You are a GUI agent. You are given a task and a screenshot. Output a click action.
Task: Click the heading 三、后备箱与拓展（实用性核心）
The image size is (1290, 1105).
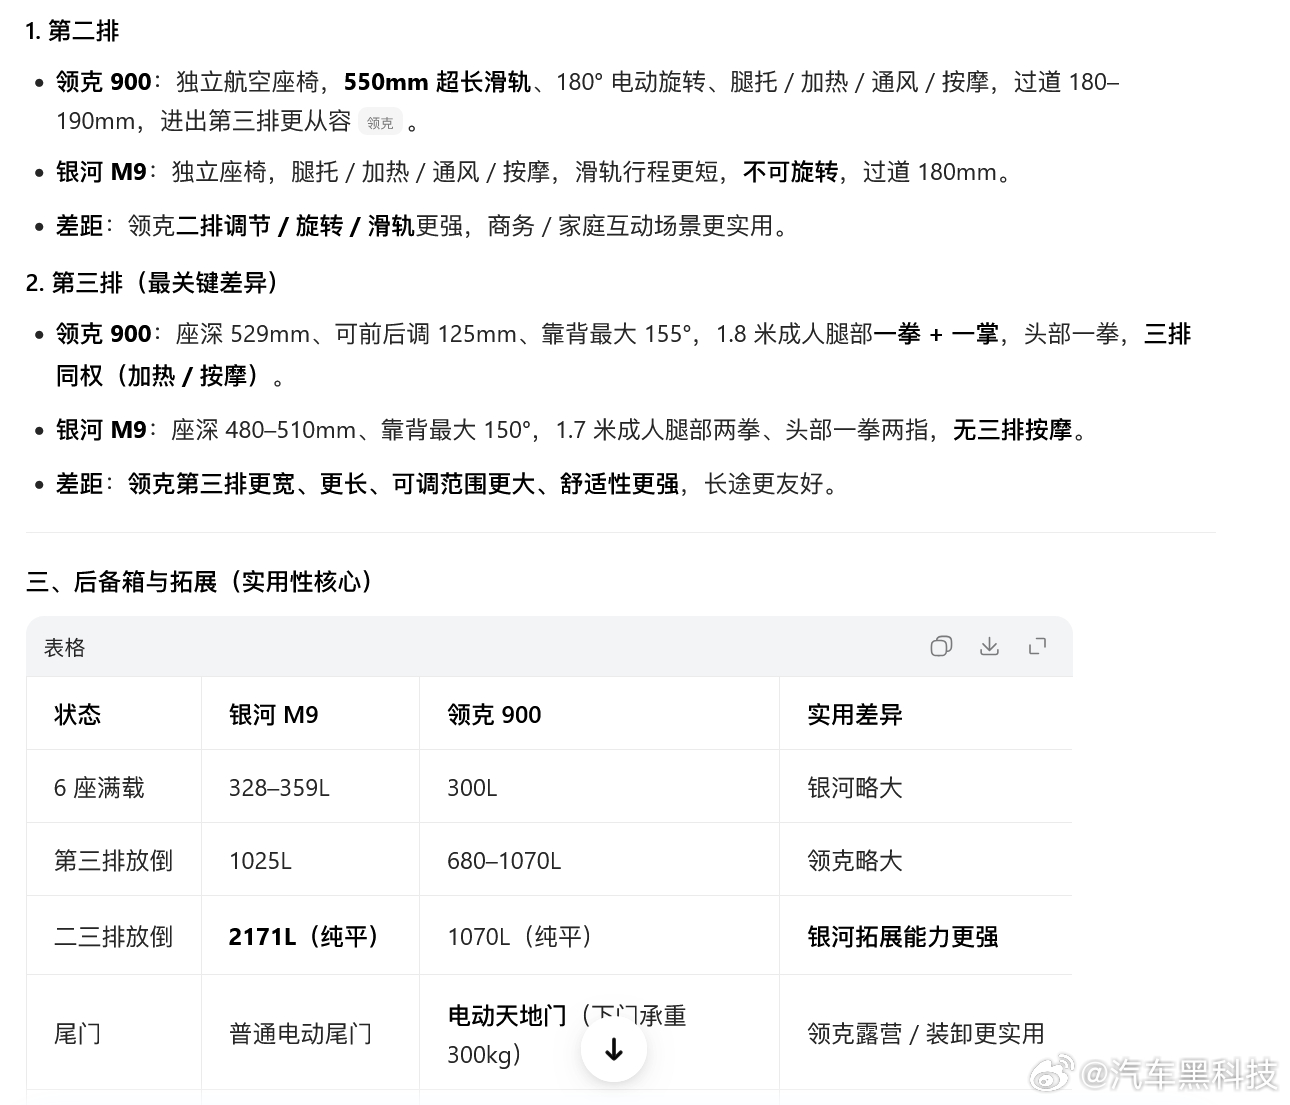point(200,581)
